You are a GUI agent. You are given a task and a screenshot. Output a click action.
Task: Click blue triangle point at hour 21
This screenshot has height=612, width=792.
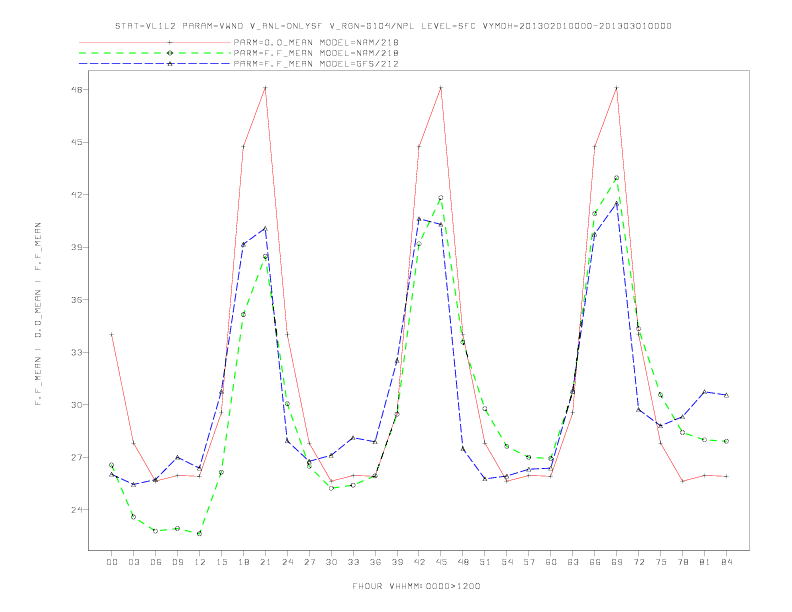(x=265, y=229)
